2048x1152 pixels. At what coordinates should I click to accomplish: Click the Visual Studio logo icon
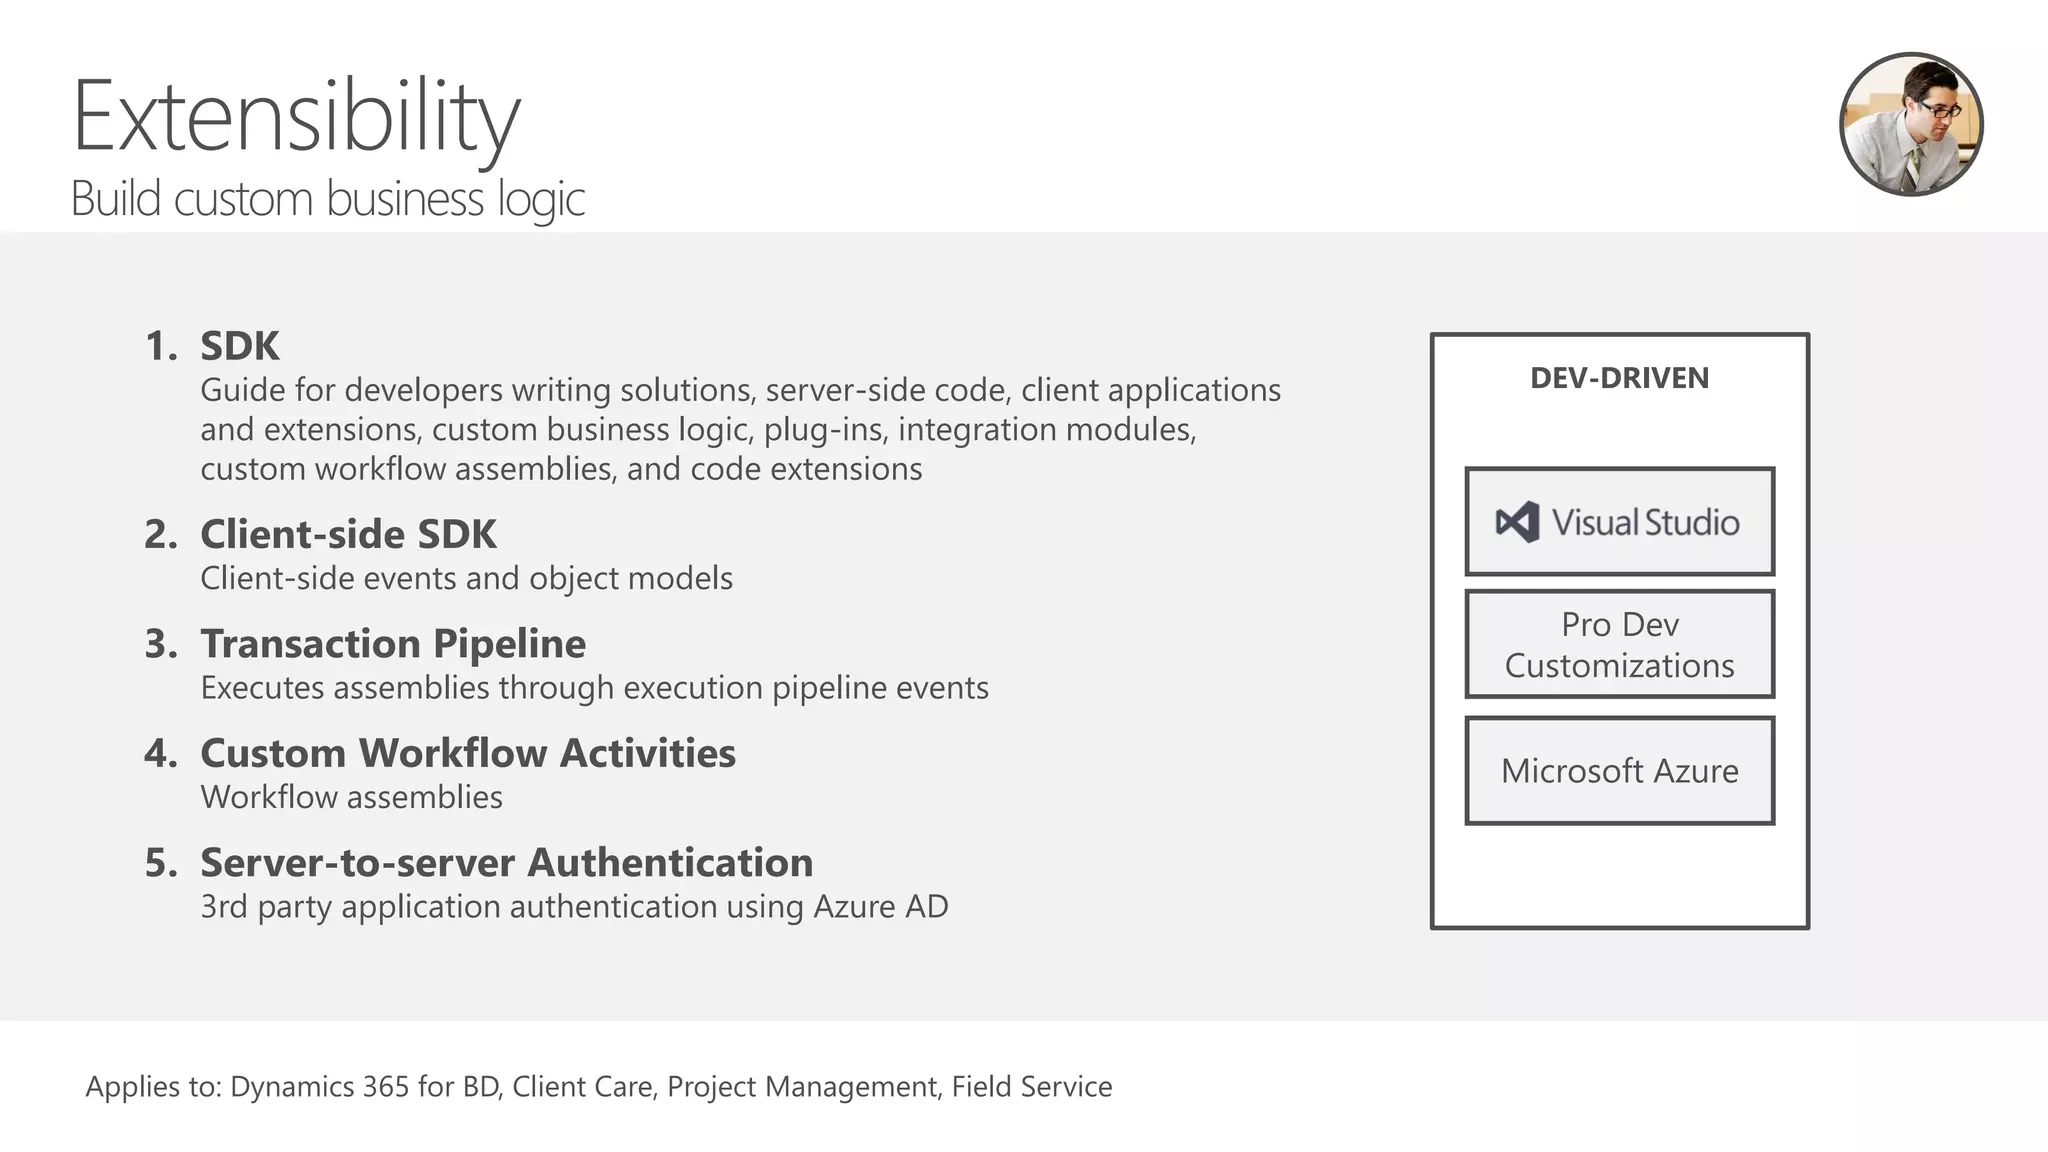[1517, 522]
